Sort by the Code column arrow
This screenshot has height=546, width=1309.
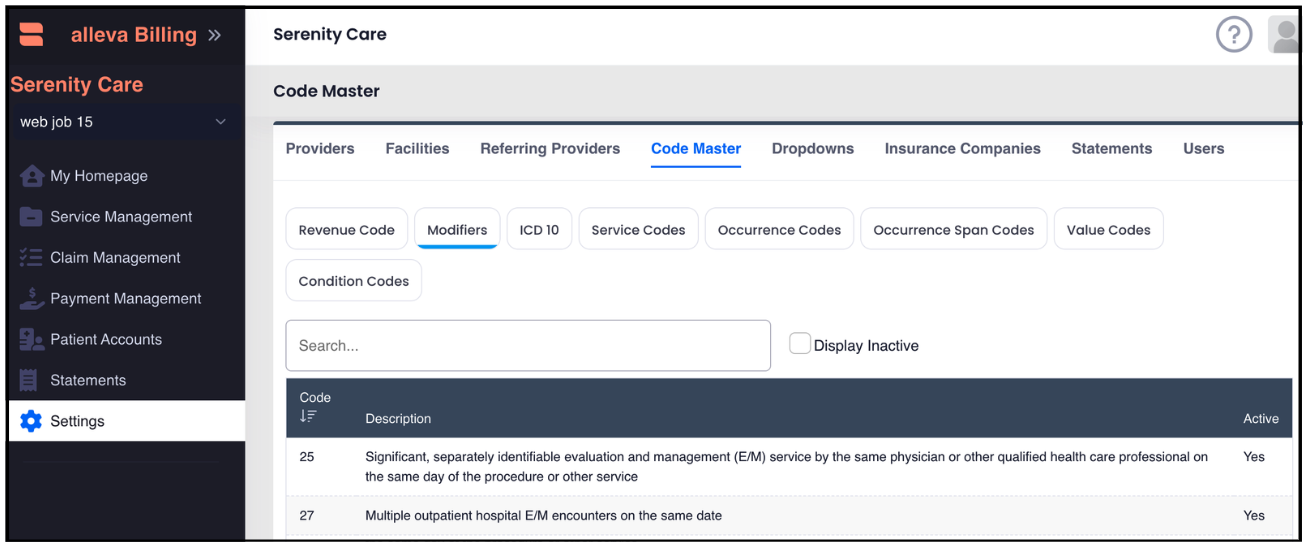[x=308, y=417]
